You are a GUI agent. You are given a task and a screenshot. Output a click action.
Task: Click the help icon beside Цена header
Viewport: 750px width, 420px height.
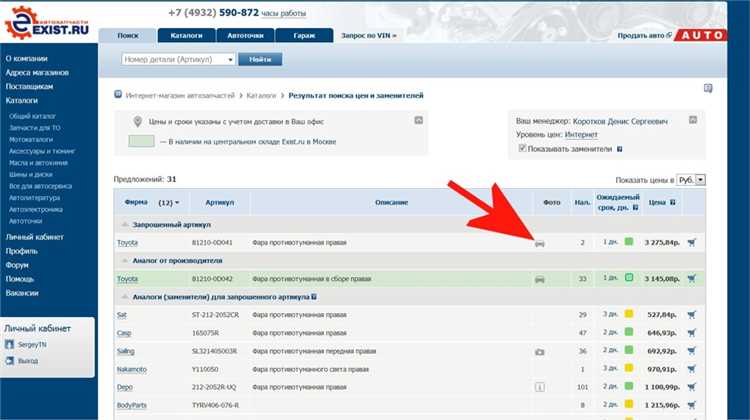(x=673, y=202)
